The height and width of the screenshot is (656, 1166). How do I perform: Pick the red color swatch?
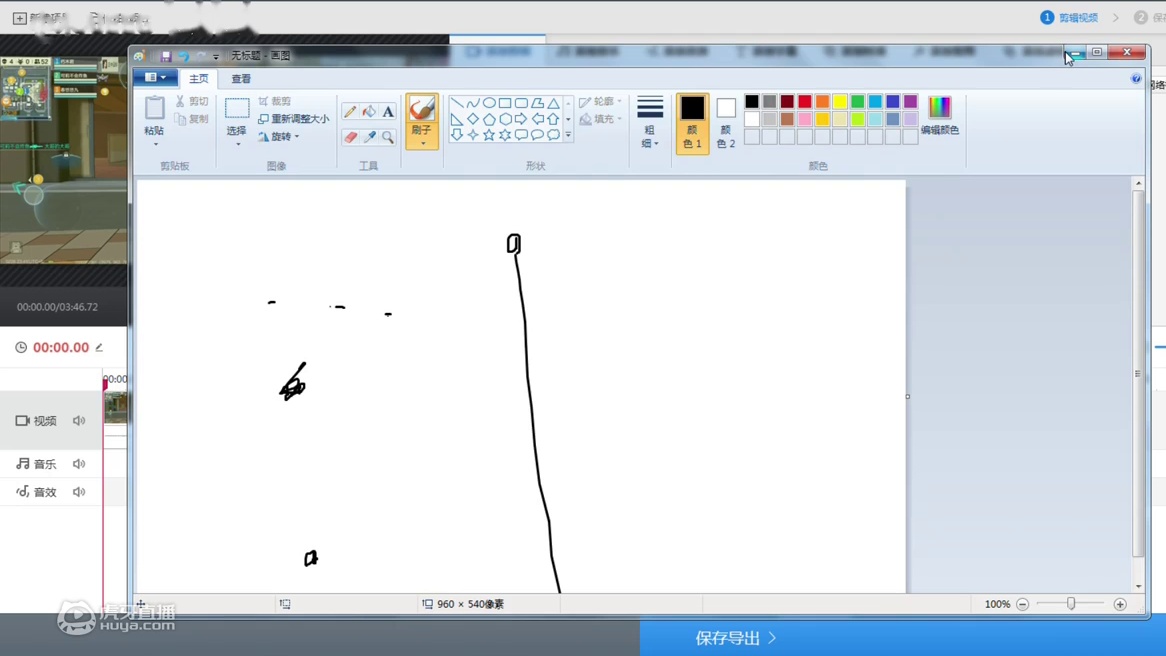[x=805, y=102]
